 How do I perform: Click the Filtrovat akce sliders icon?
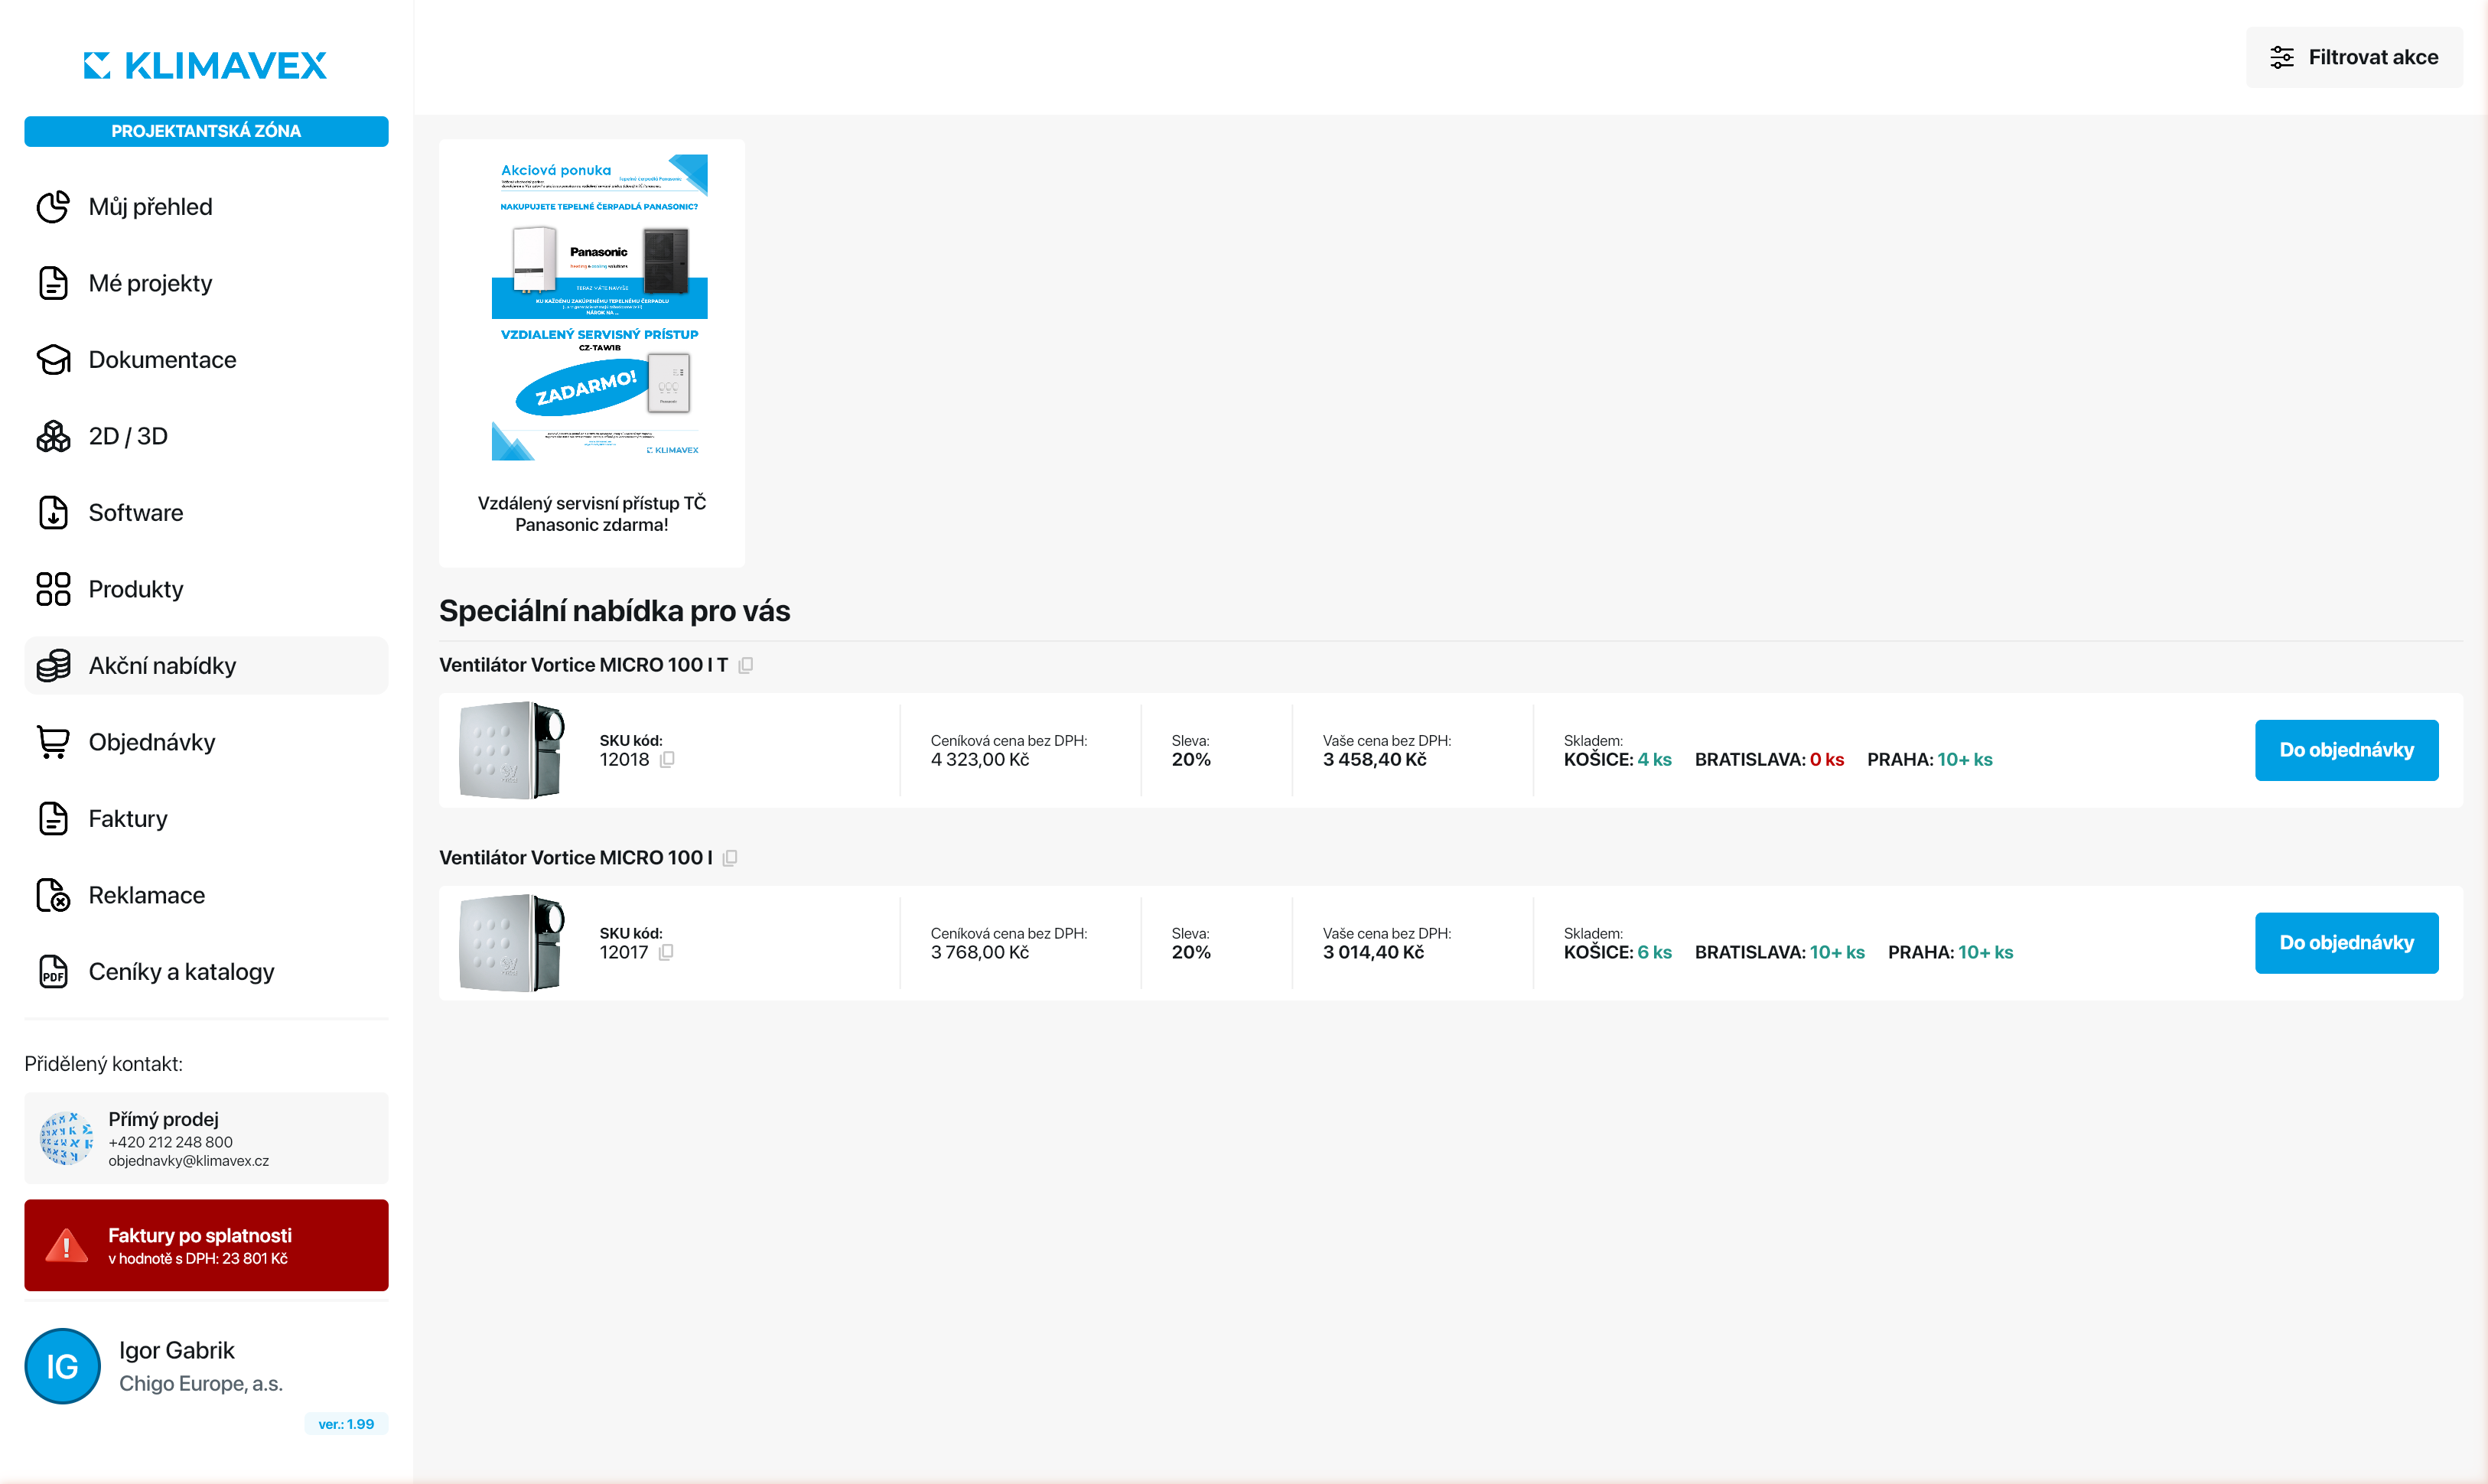point(2281,57)
